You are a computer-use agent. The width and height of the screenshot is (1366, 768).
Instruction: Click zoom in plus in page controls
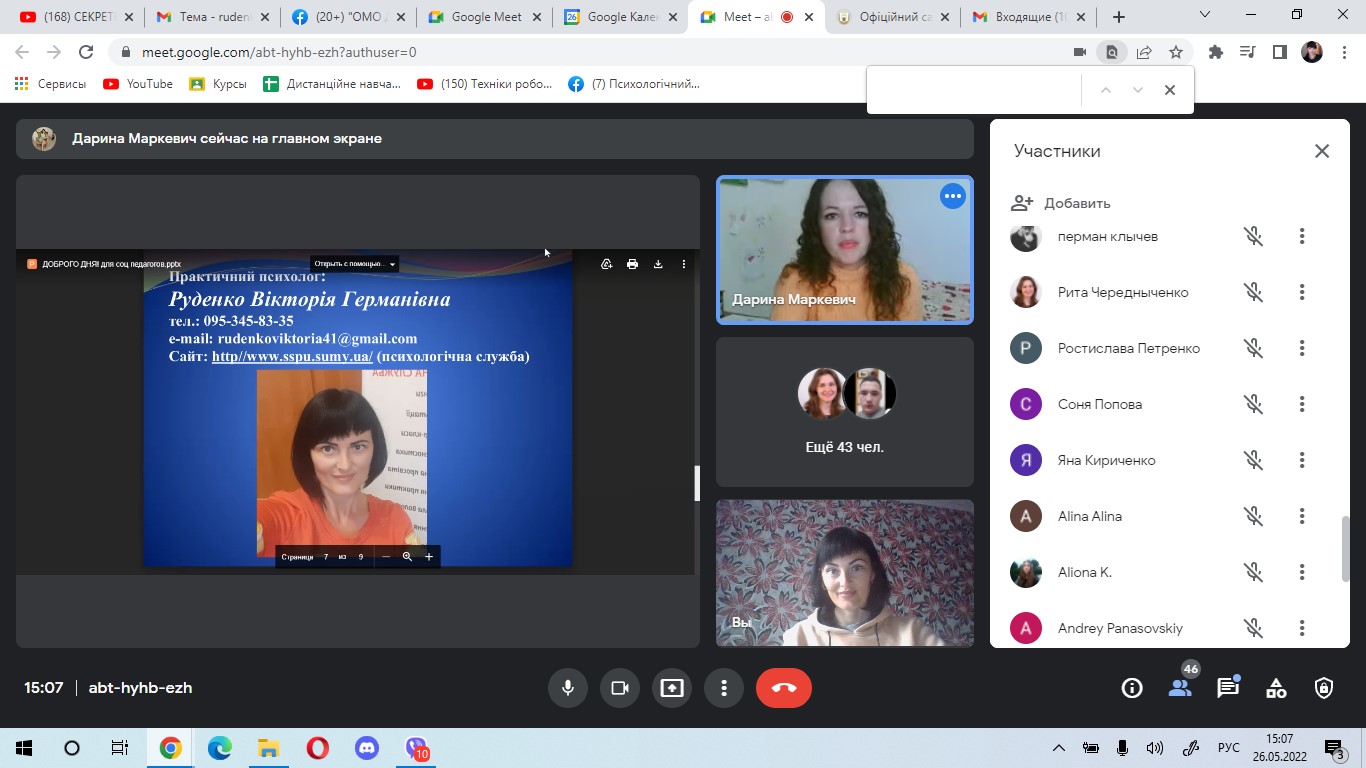point(429,556)
